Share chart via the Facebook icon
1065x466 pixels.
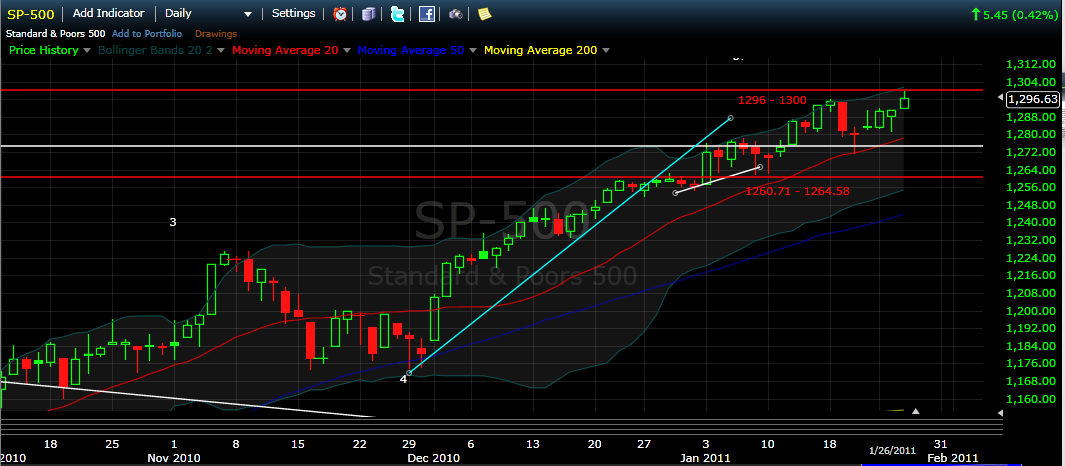[x=427, y=14]
